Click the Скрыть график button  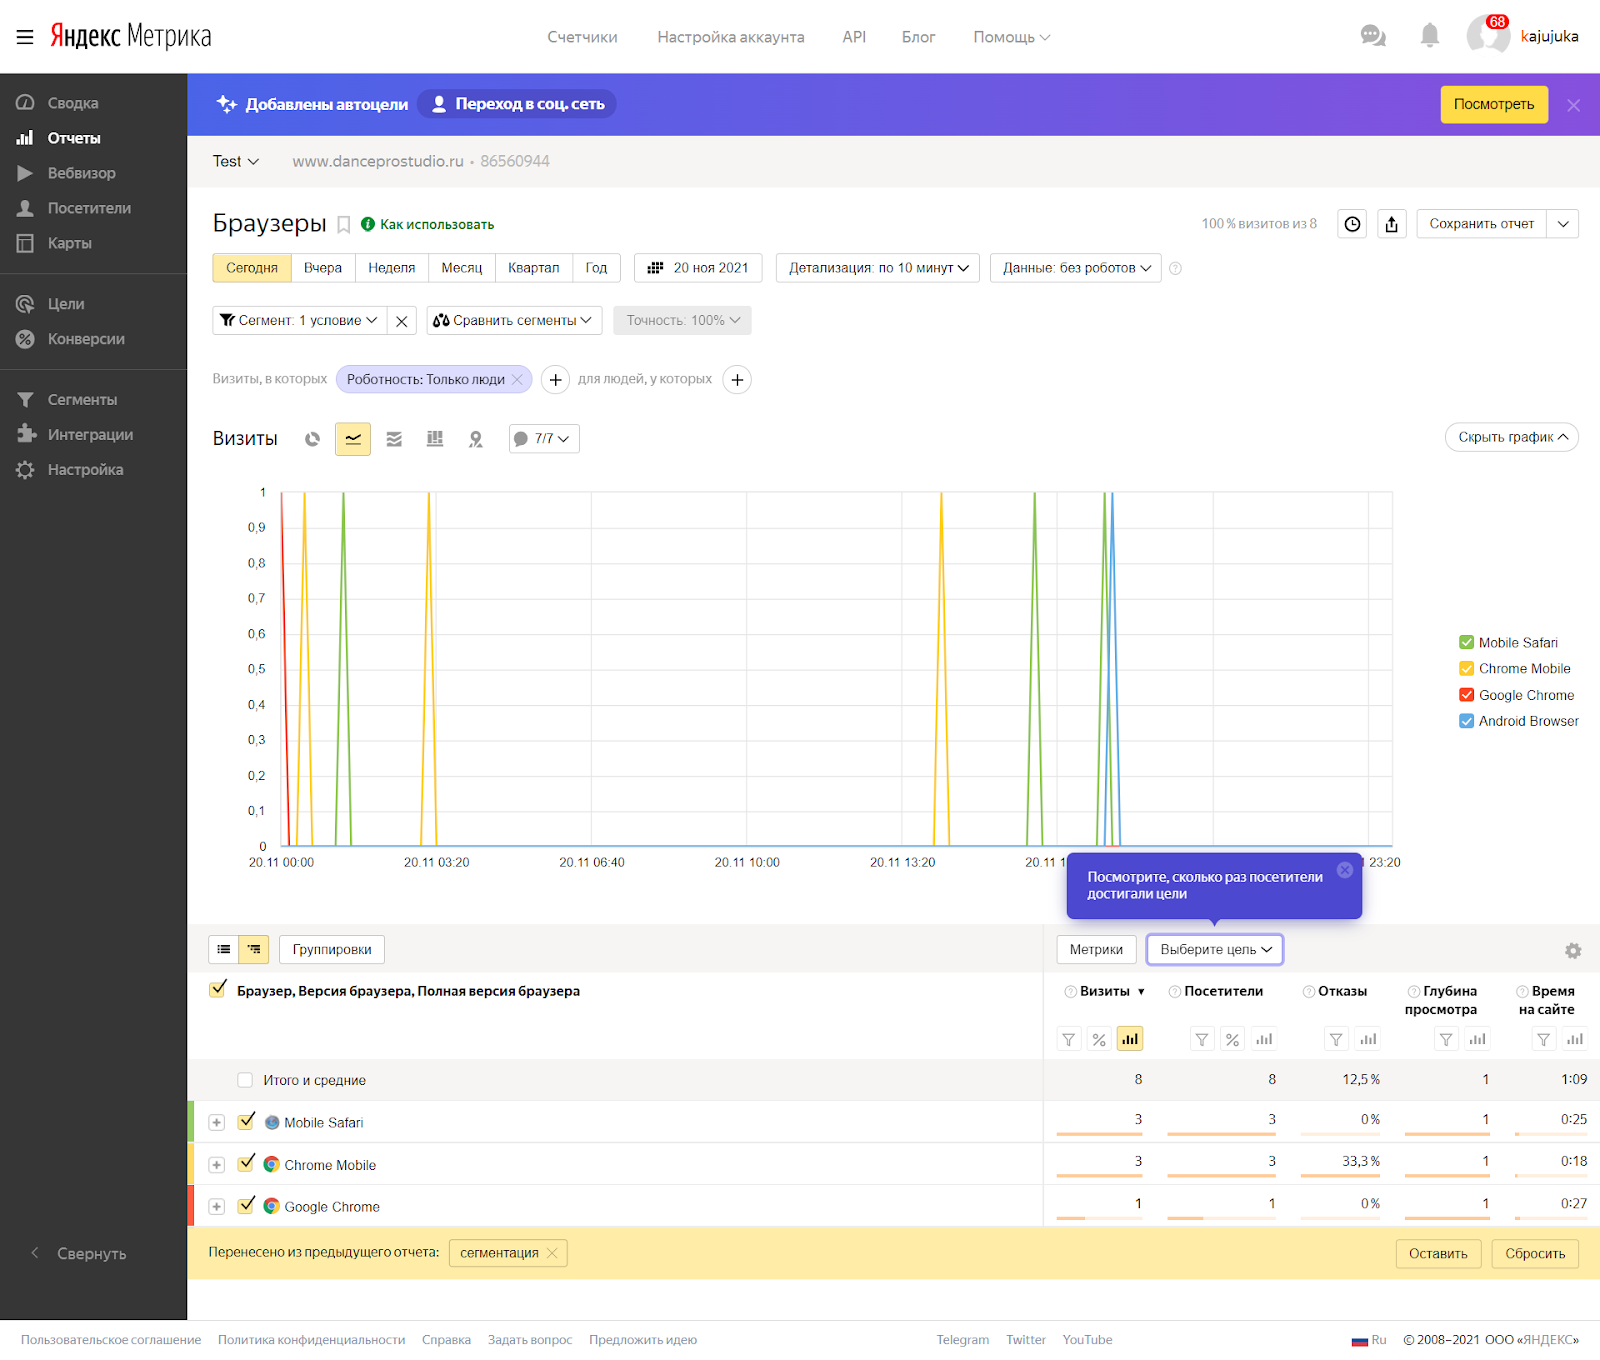pyautogui.click(x=1512, y=438)
